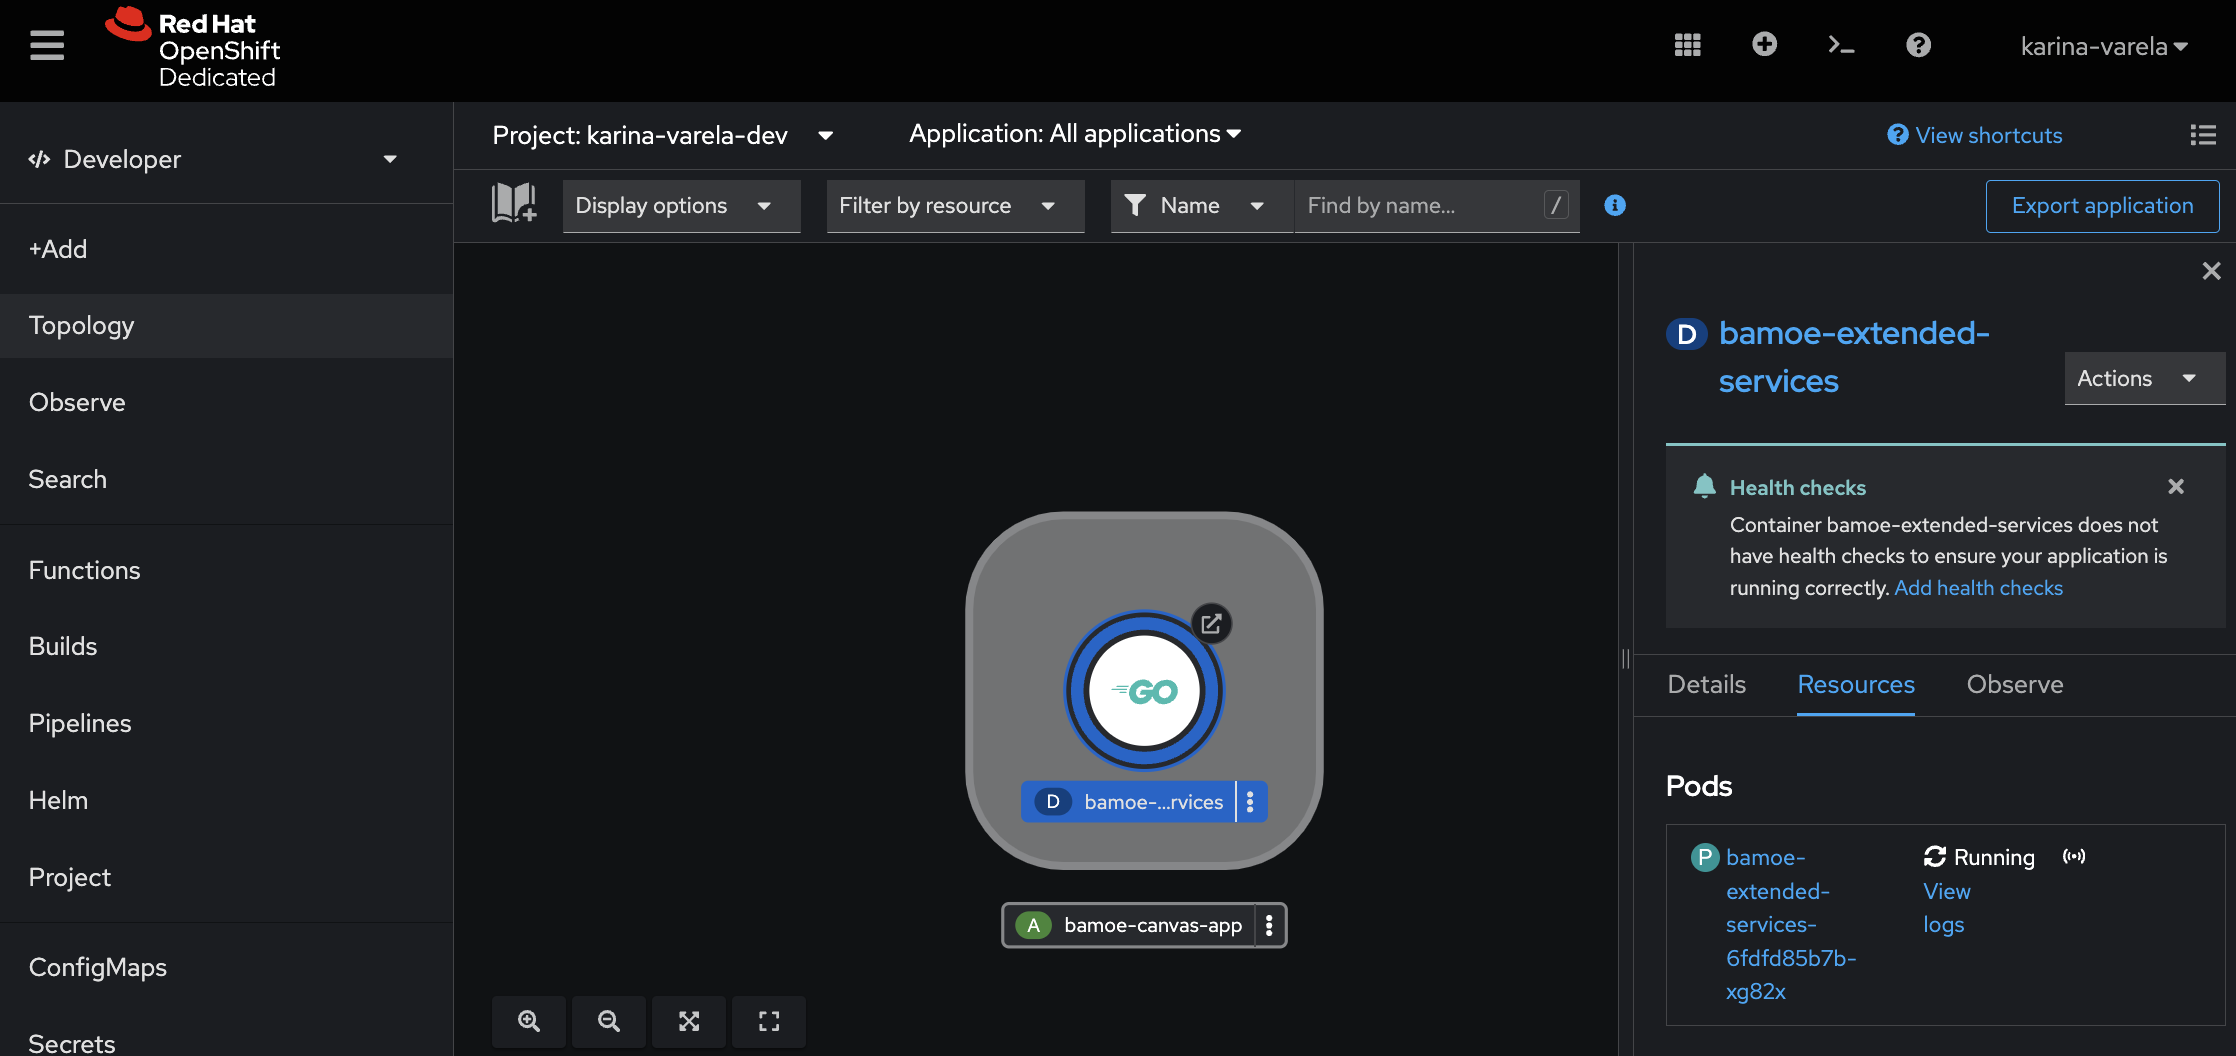Expand the Project karina-varela-dev dropdown

663,135
